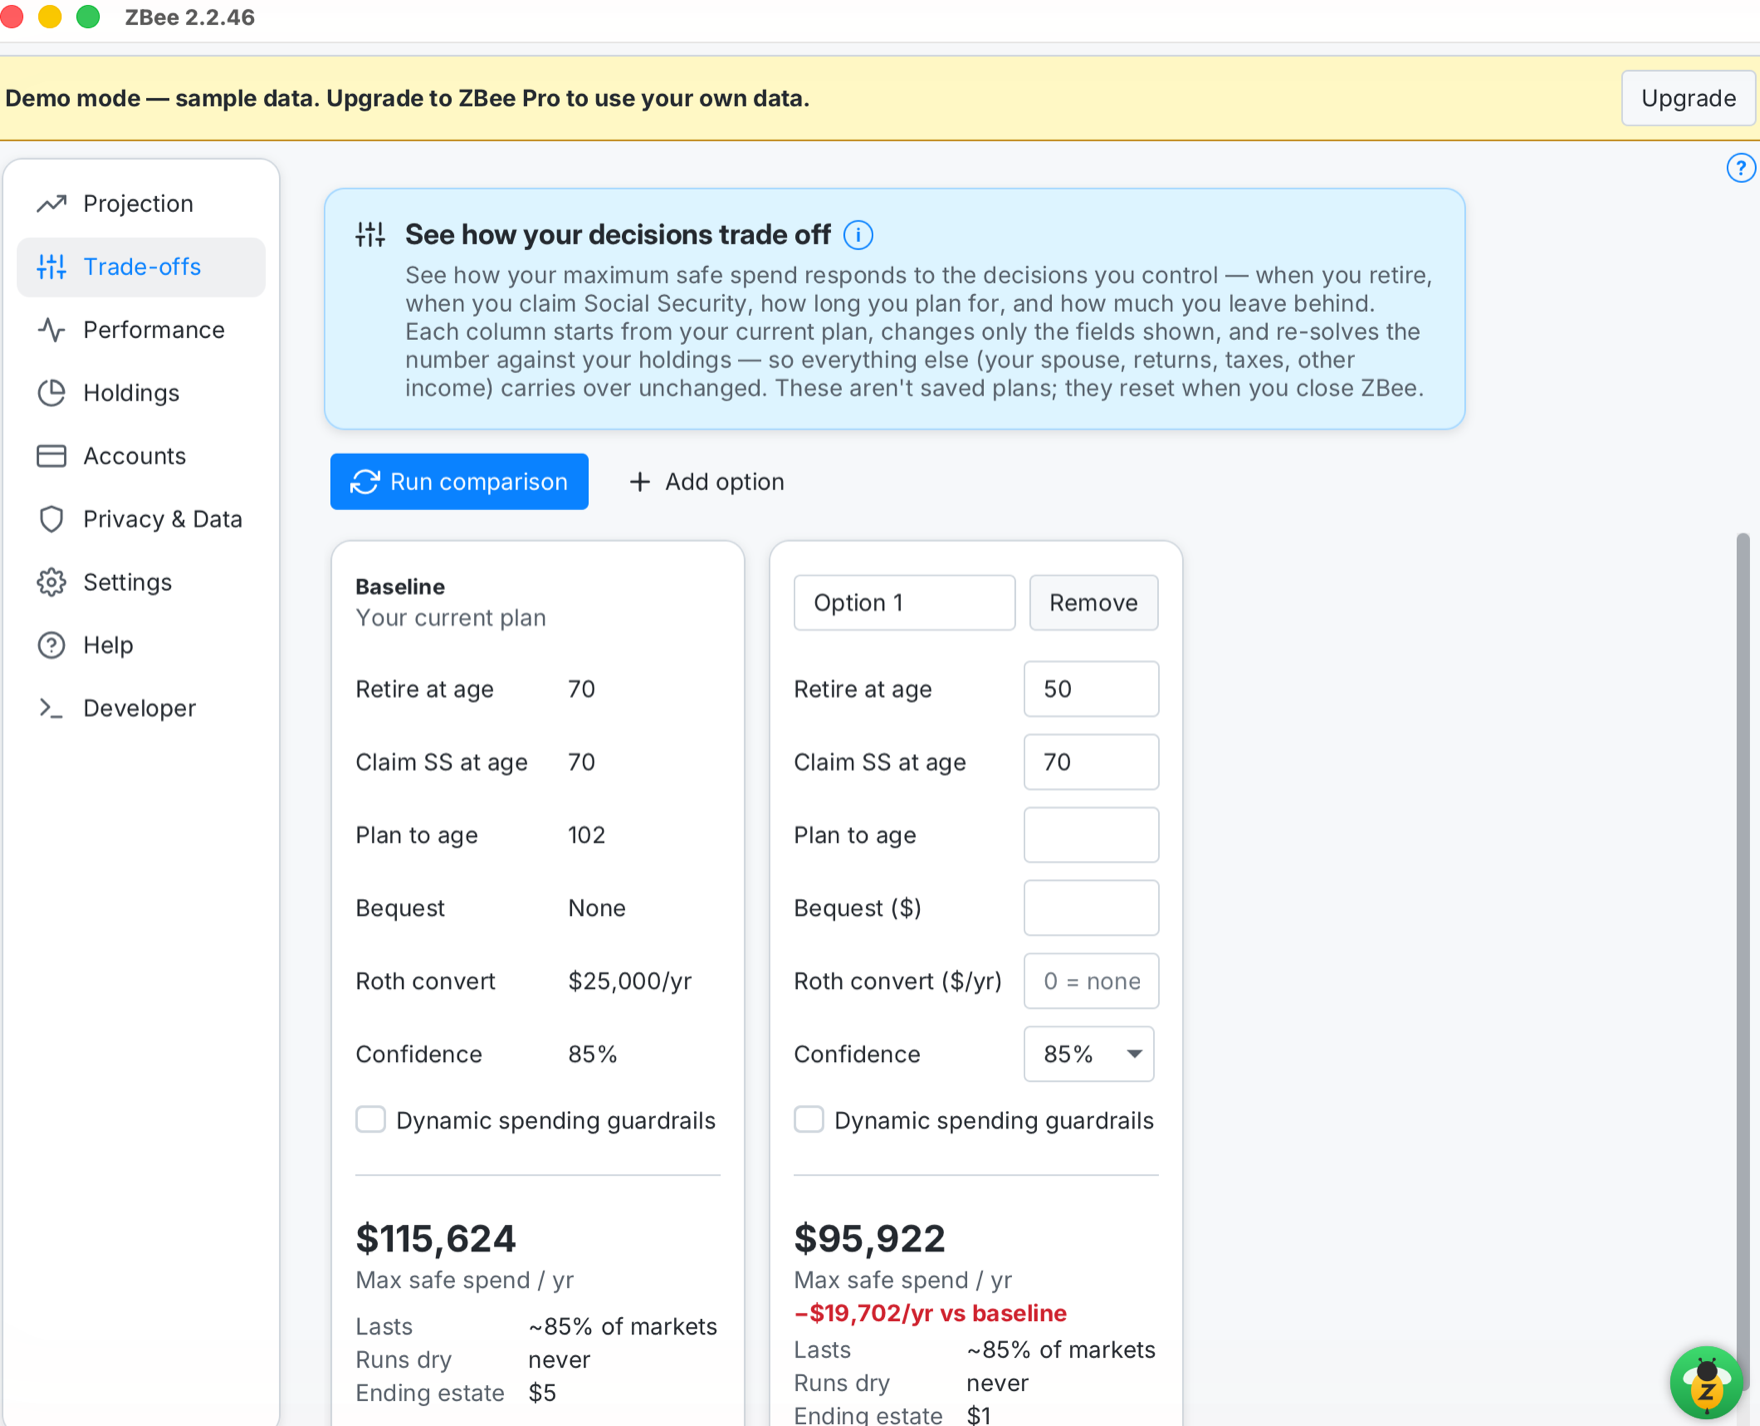1760x1426 pixels.
Task: Open the Projection page
Action: [141, 204]
